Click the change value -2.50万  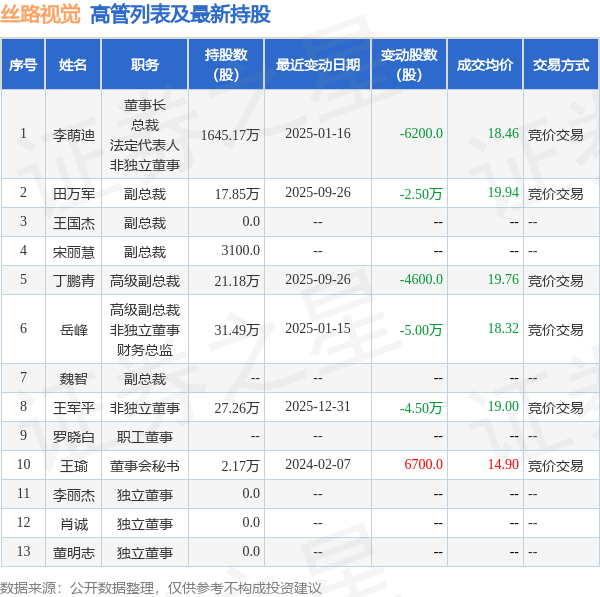click(421, 194)
